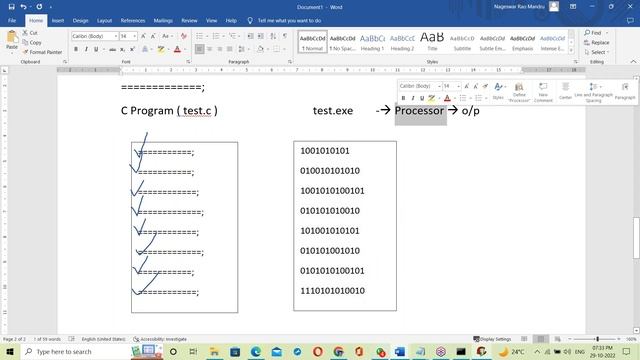Increase font size with Grow Font icon
This screenshot has width=640, height=360.
(x=143, y=36)
